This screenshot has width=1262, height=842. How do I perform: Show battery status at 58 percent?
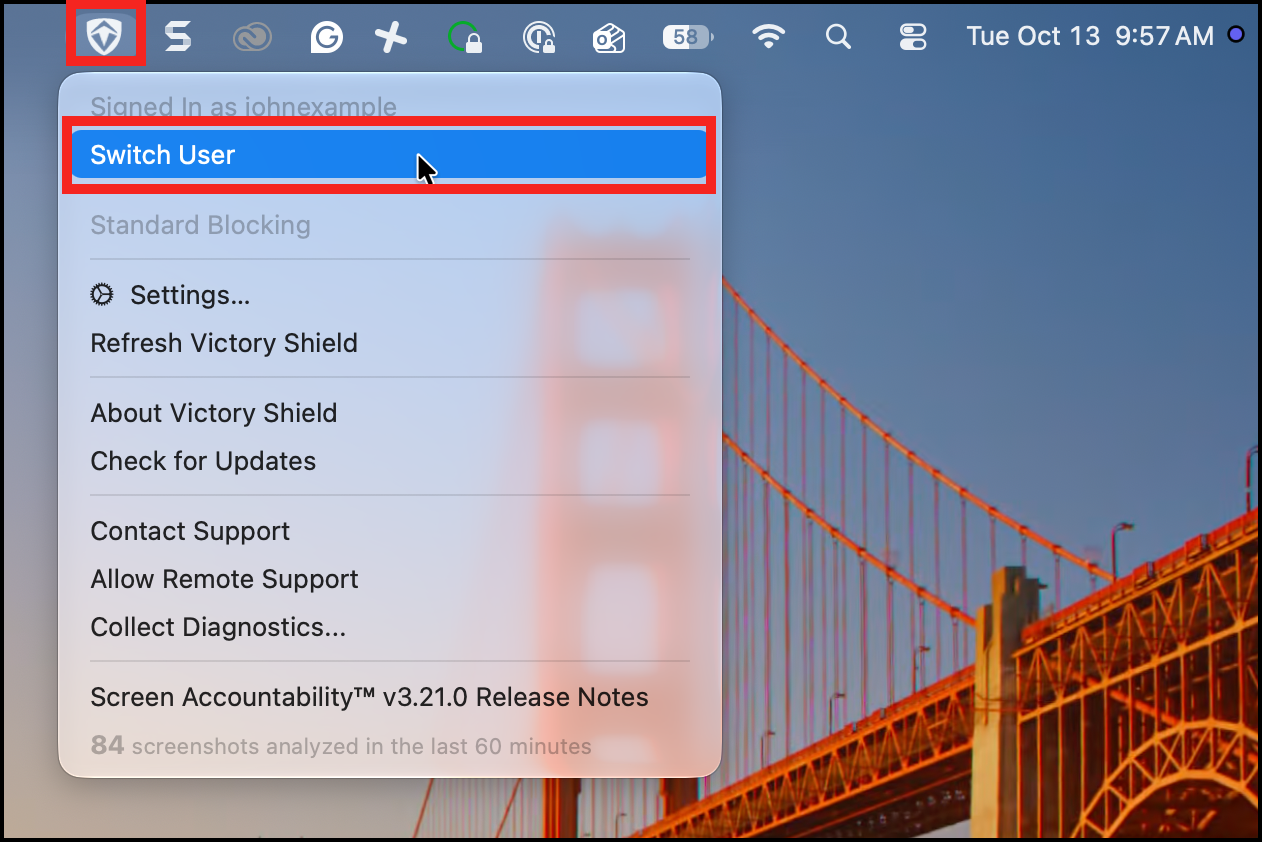(688, 37)
